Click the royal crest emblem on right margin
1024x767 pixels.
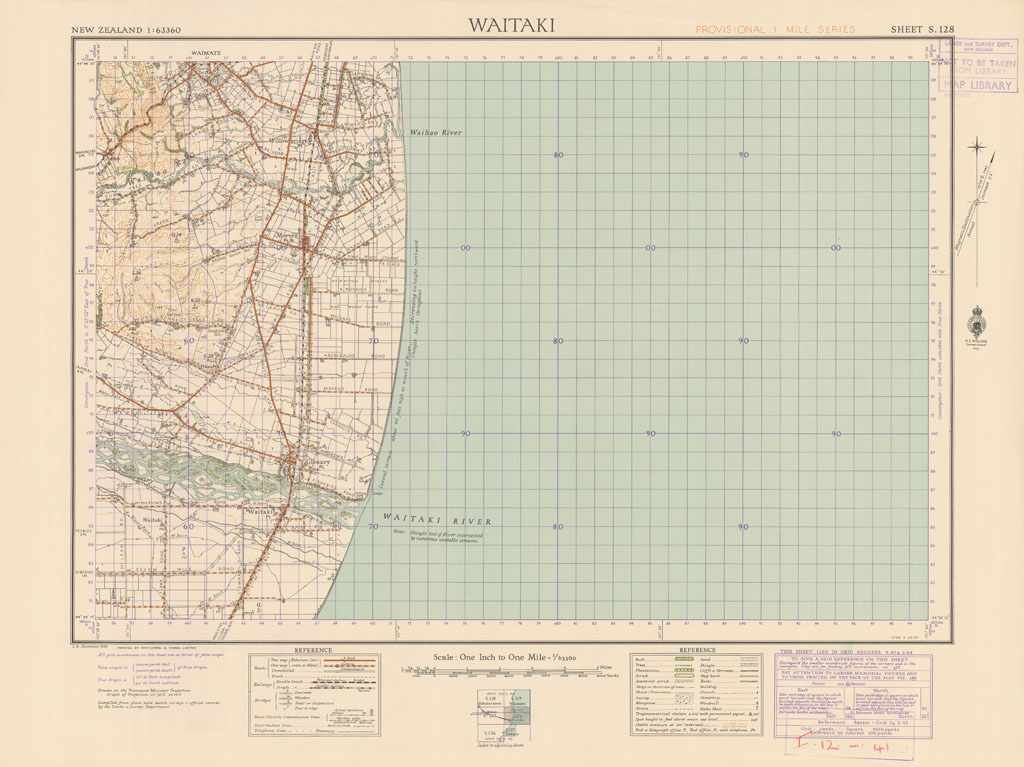975,323
